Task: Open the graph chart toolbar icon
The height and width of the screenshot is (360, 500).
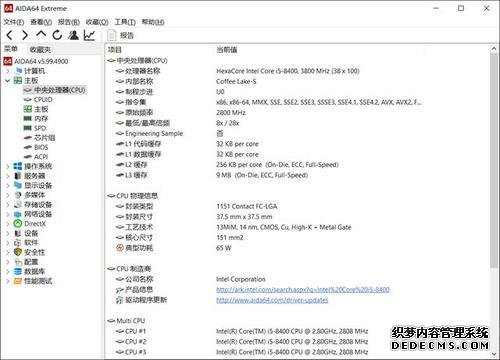Action: pos(89,35)
